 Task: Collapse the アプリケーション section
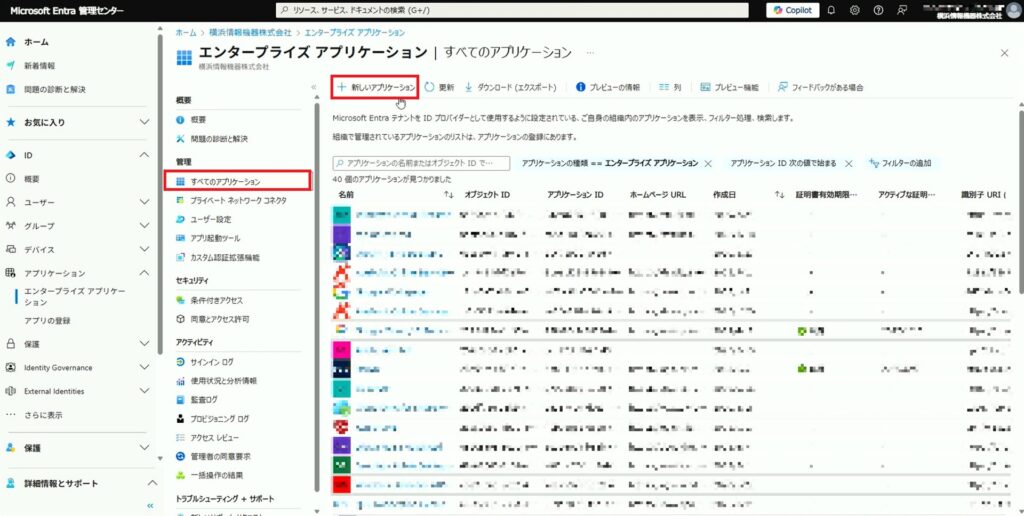point(144,273)
